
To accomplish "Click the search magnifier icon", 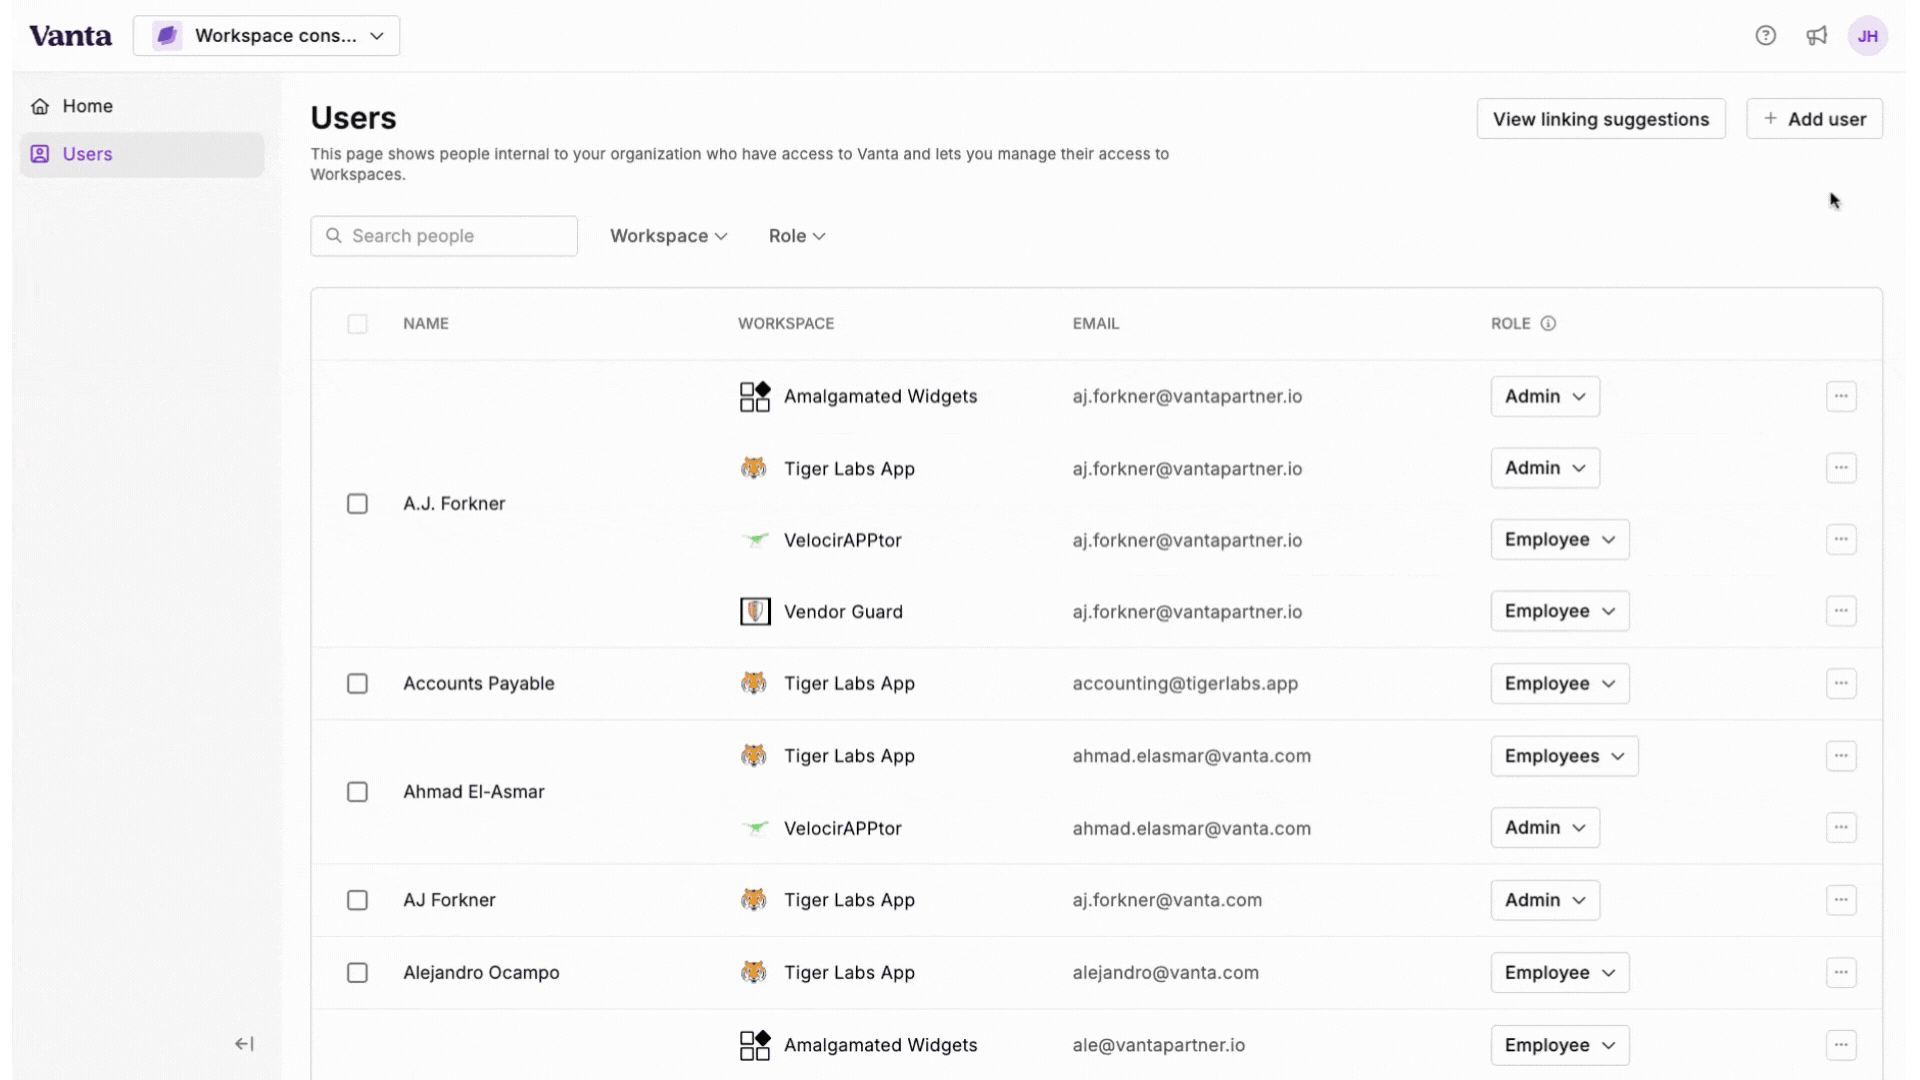I will coord(334,236).
